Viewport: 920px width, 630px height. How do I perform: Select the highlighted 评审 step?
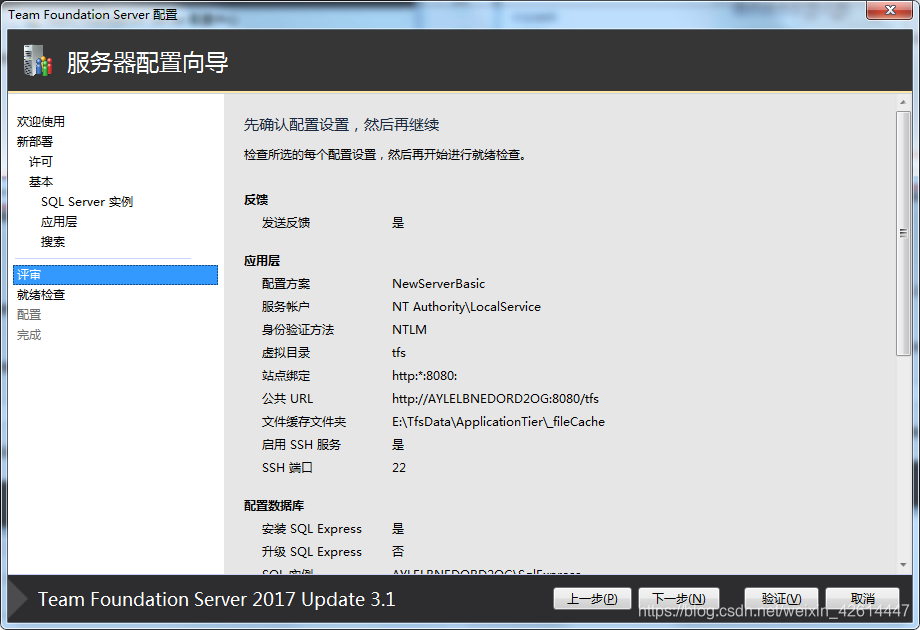(x=116, y=275)
